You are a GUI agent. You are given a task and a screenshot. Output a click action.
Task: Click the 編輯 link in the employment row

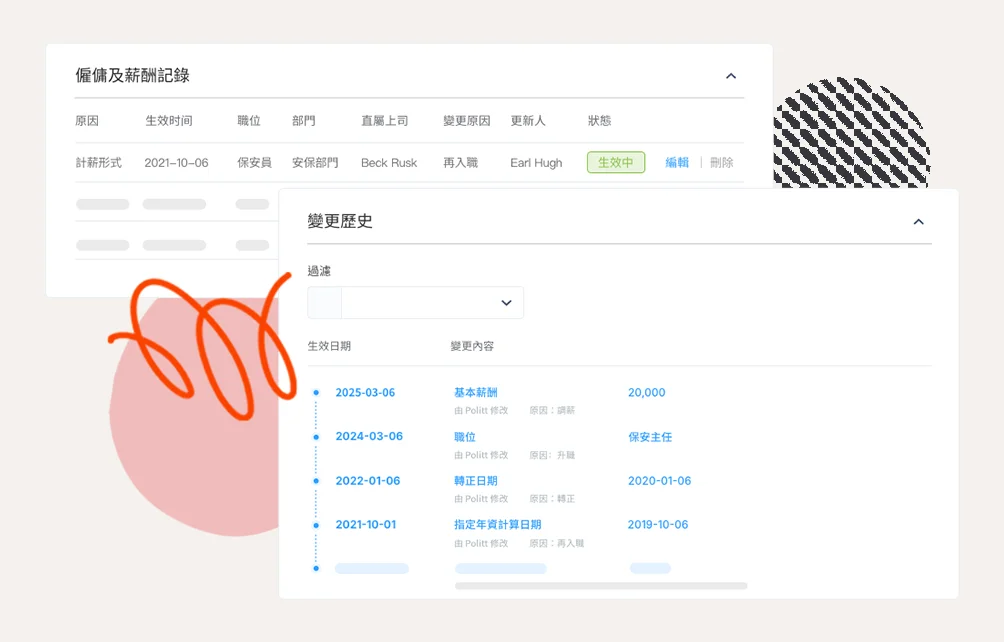(677, 163)
